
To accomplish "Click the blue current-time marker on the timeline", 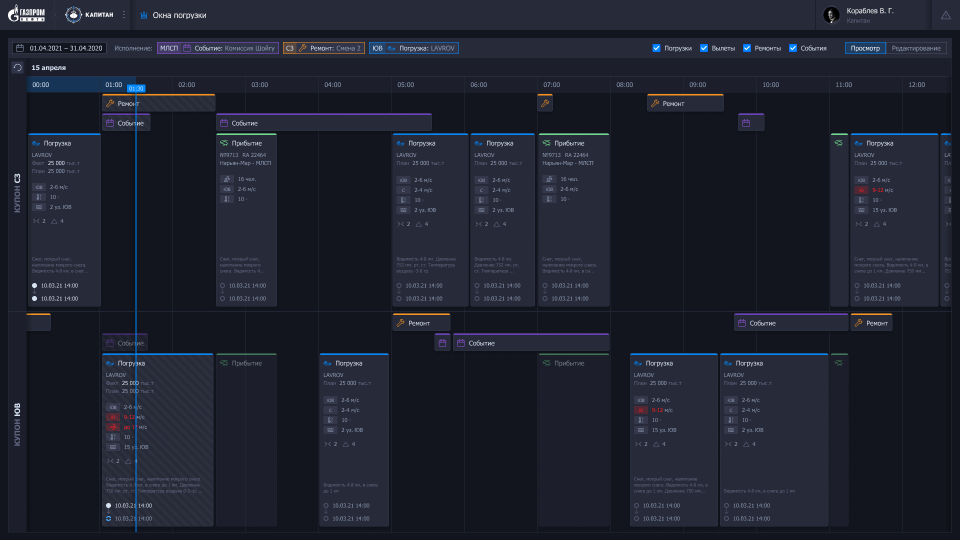I will pyautogui.click(x=136, y=89).
